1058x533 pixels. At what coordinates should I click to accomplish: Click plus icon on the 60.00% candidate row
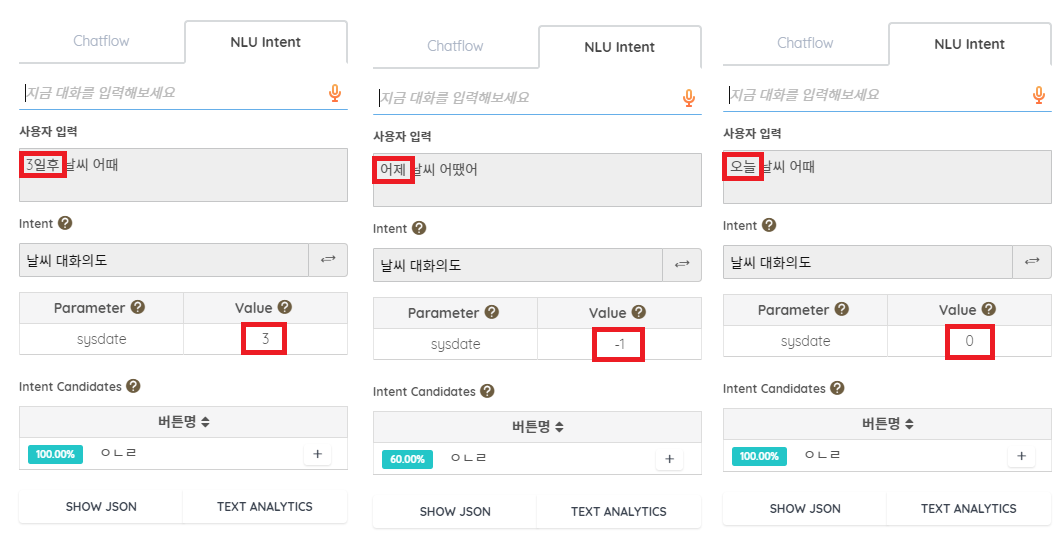(669, 459)
